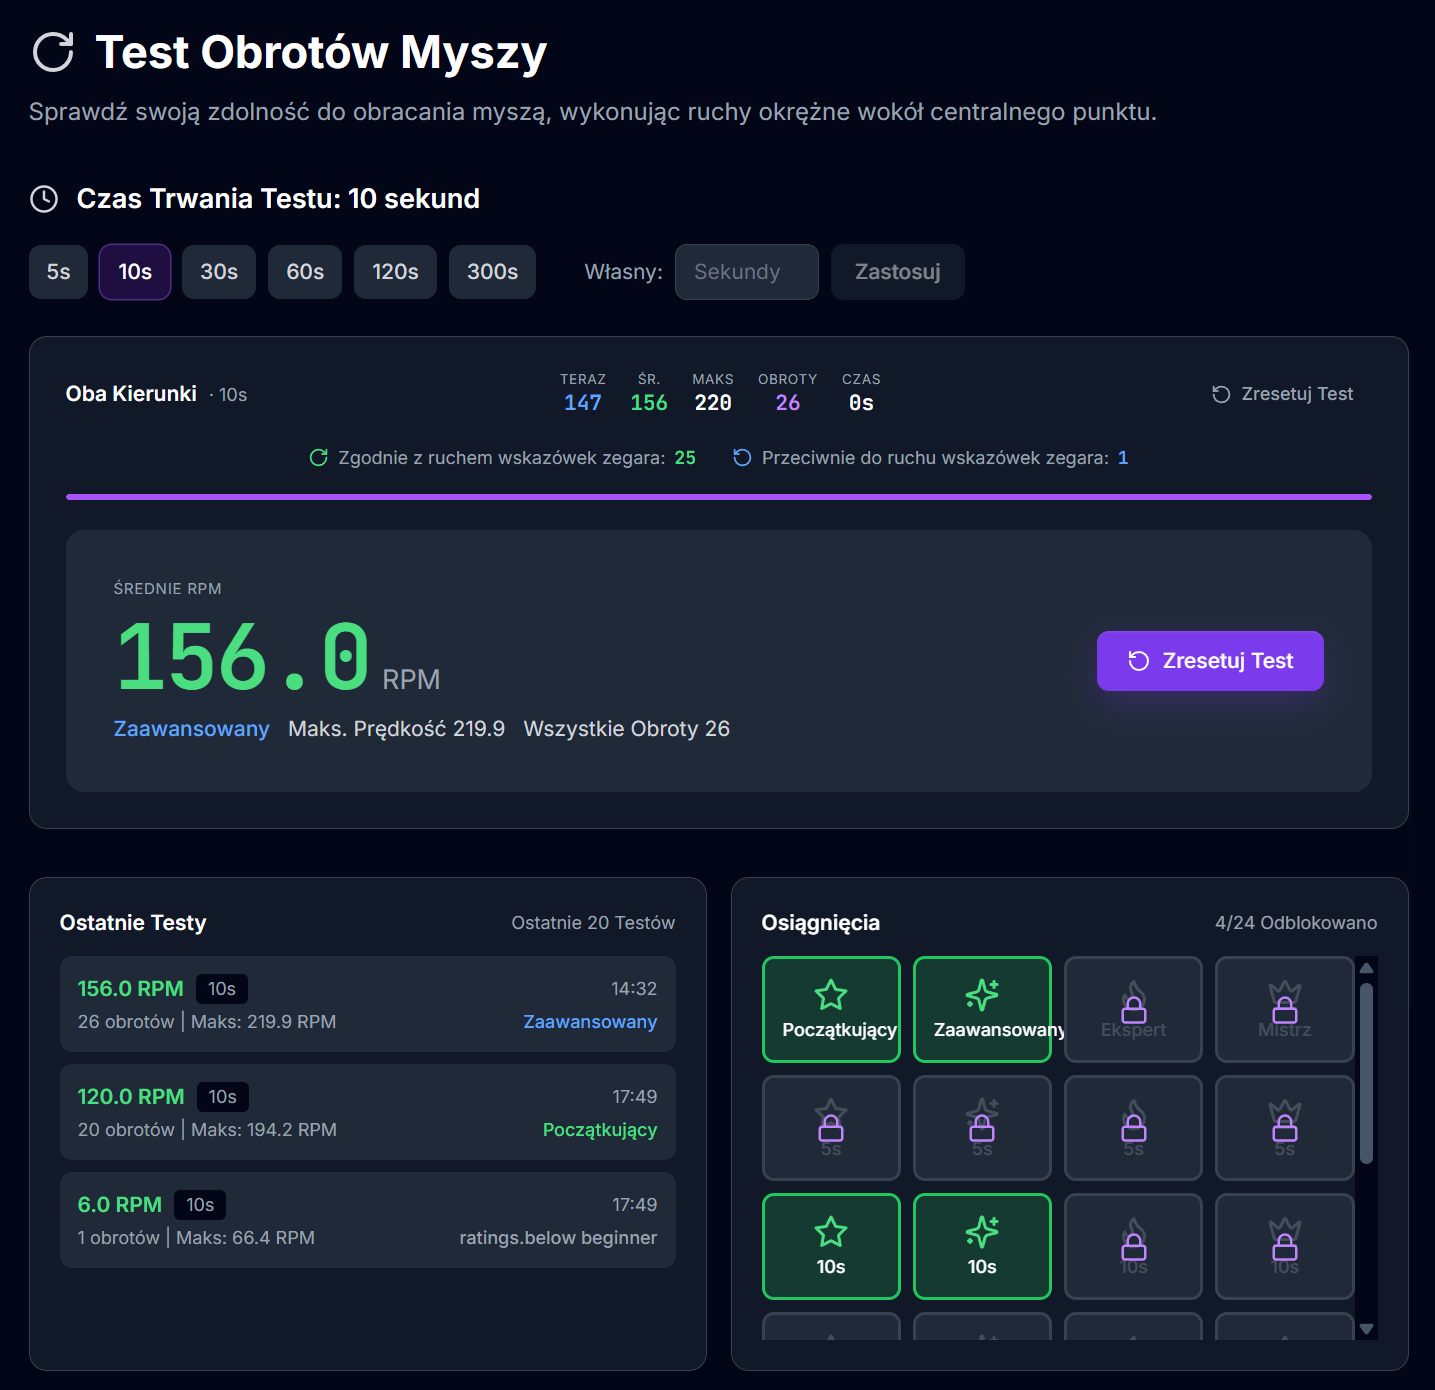
Task: Select the locked 5s flame achievement
Action: (1133, 1128)
